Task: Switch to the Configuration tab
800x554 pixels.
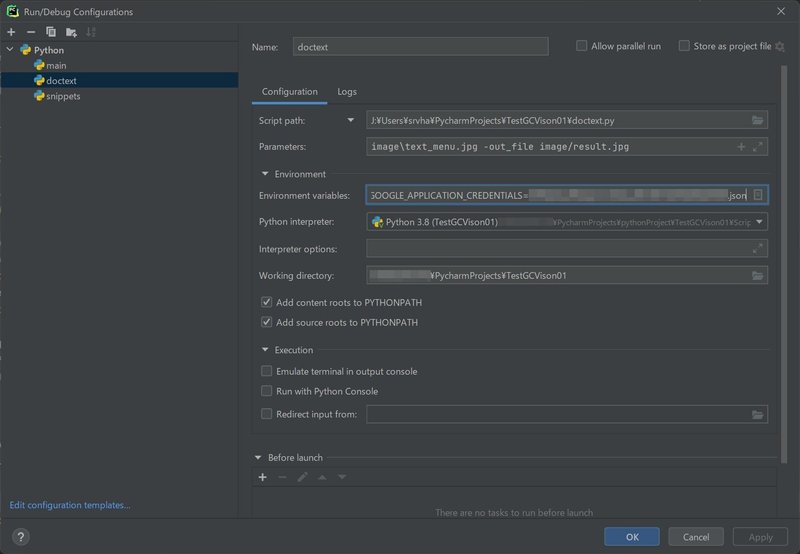Action: point(289,92)
